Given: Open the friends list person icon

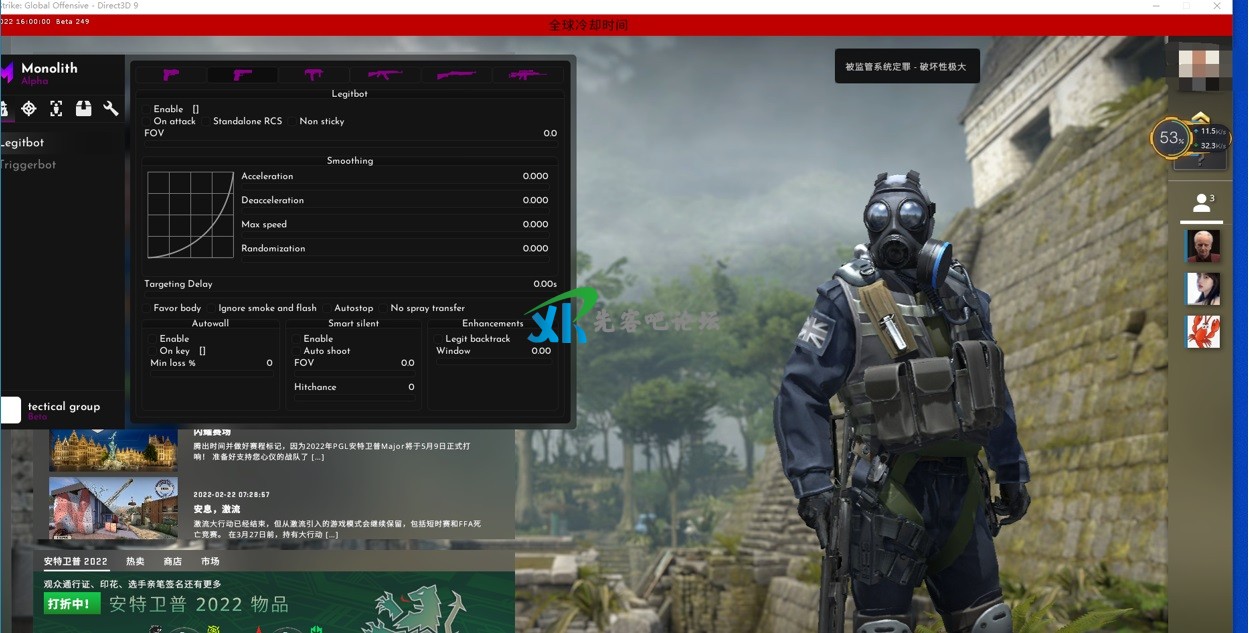Looking at the screenshot, I should [1202, 204].
